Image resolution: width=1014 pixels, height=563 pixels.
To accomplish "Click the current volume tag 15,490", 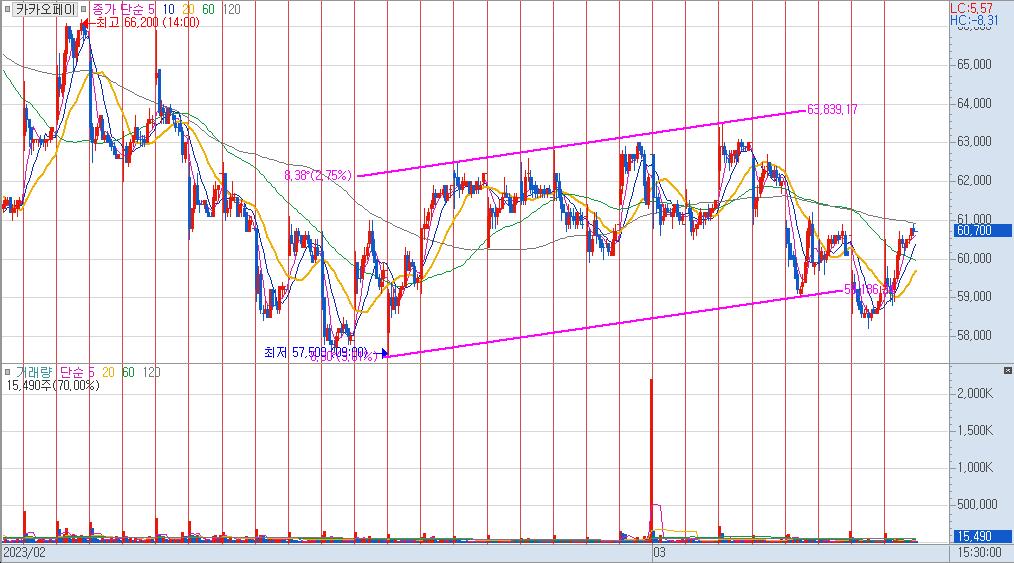I will pyautogui.click(x=983, y=536).
